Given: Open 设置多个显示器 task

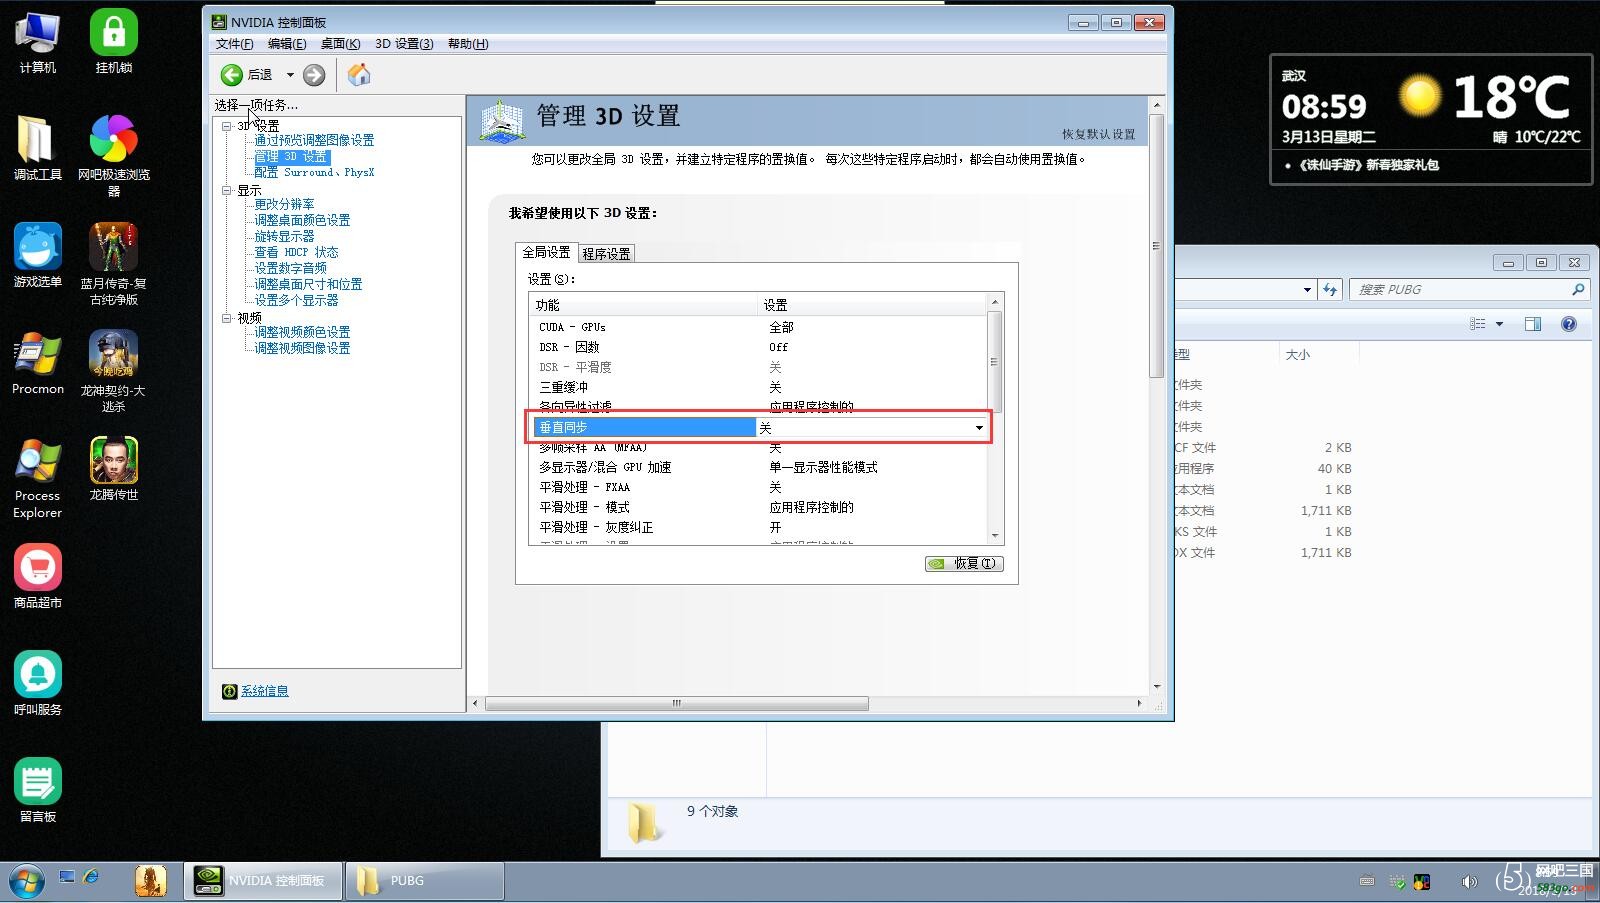Looking at the screenshot, I should pos(296,301).
